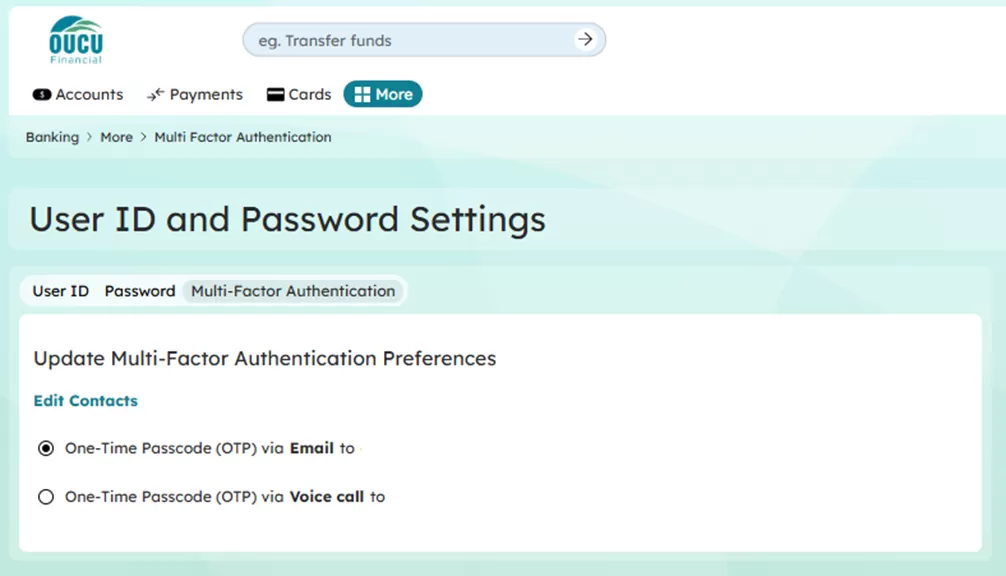Click the Edit Contacts link

point(86,401)
